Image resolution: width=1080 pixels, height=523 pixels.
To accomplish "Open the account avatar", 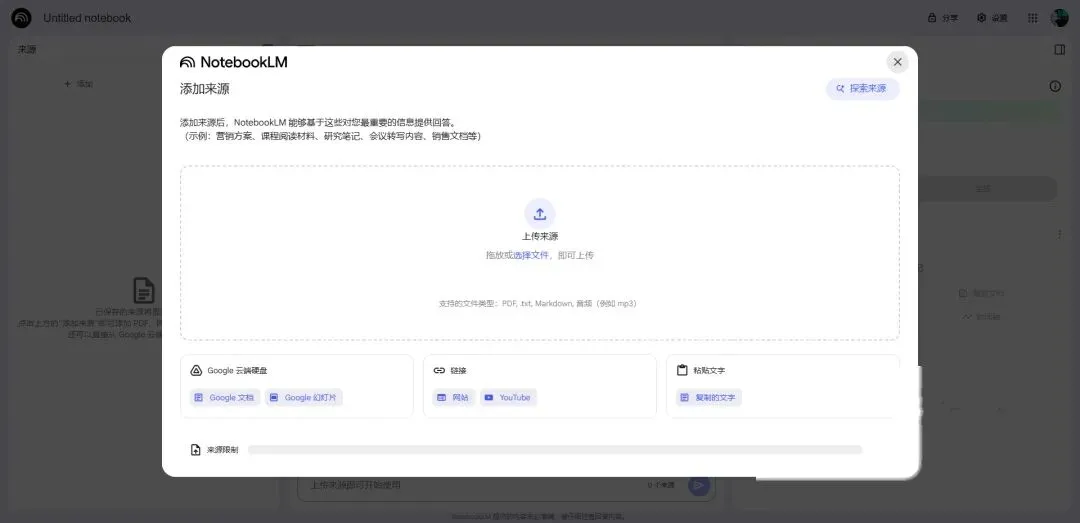I will (1059, 18).
